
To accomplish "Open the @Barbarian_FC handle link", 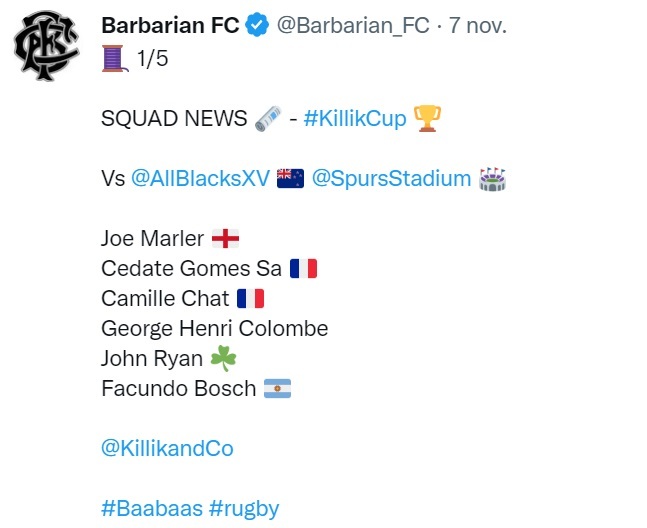I will [x=353, y=26].
